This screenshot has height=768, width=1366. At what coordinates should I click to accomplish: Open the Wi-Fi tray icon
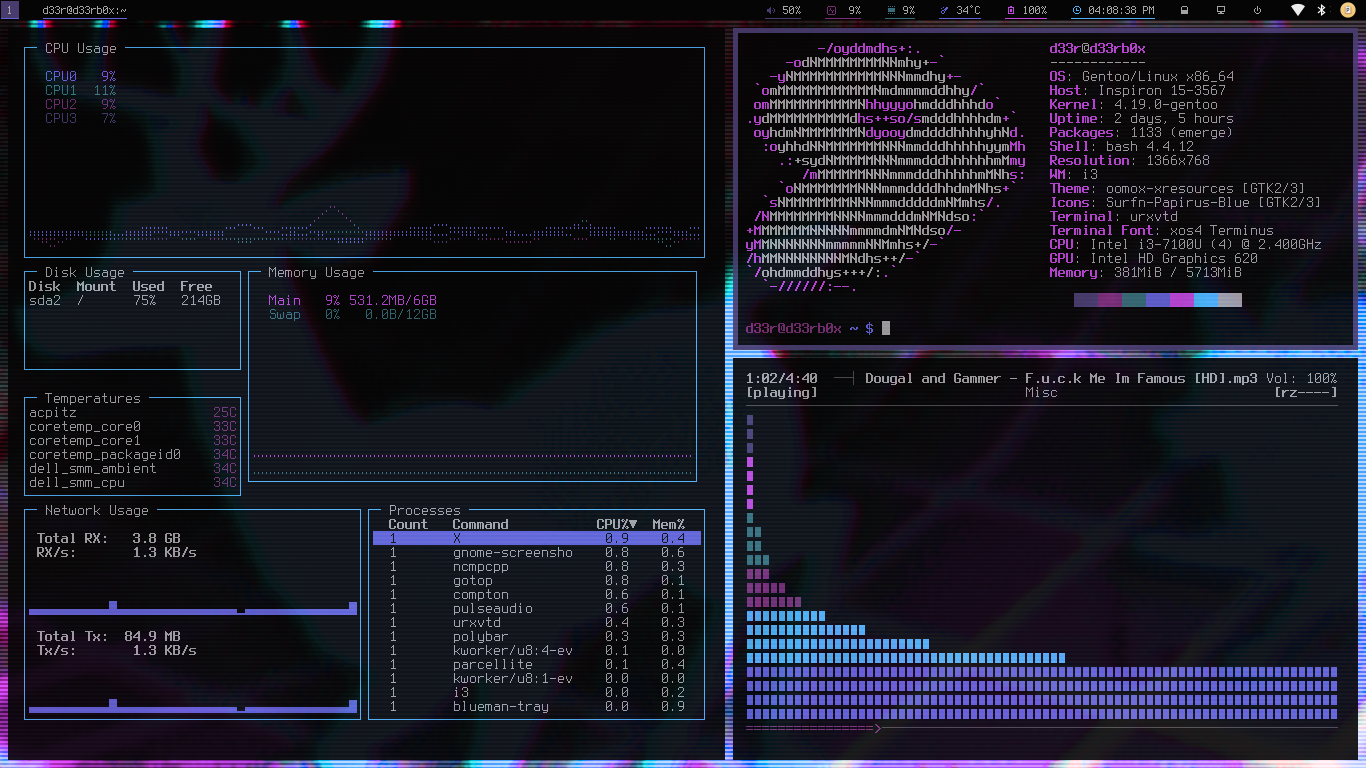tap(1298, 10)
